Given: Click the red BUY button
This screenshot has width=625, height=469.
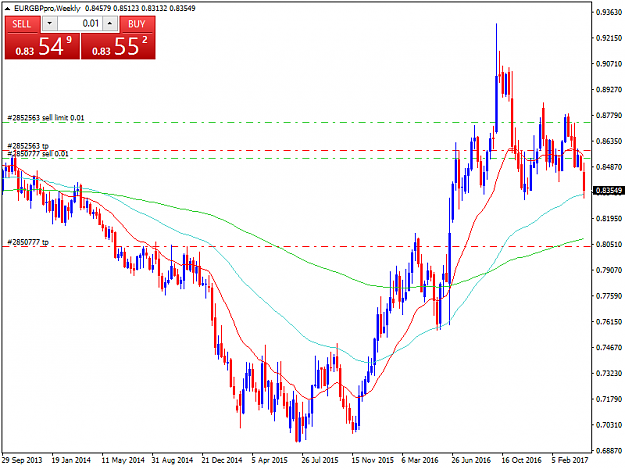Looking at the screenshot, I should [137, 24].
